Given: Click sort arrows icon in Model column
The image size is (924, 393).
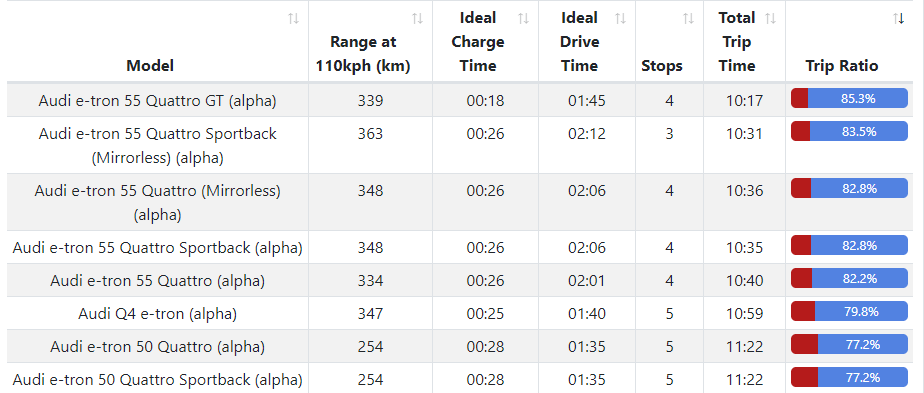Looking at the screenshot, I should tap(293, 19).
